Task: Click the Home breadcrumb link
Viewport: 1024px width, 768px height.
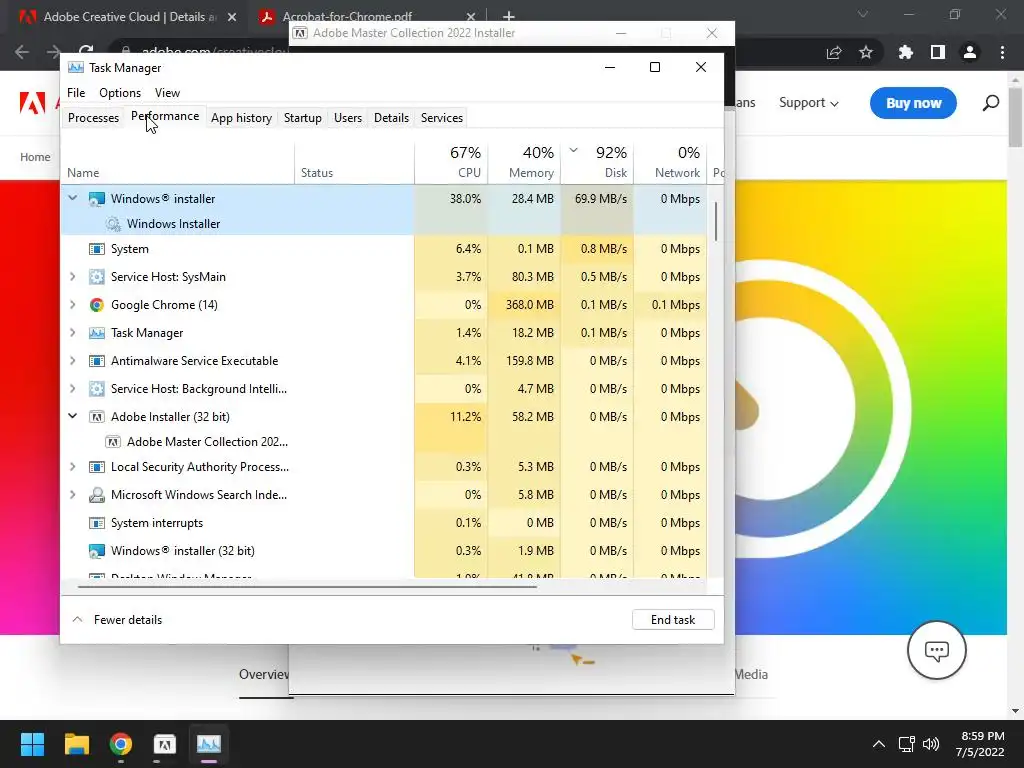Action: coord(35,157)
